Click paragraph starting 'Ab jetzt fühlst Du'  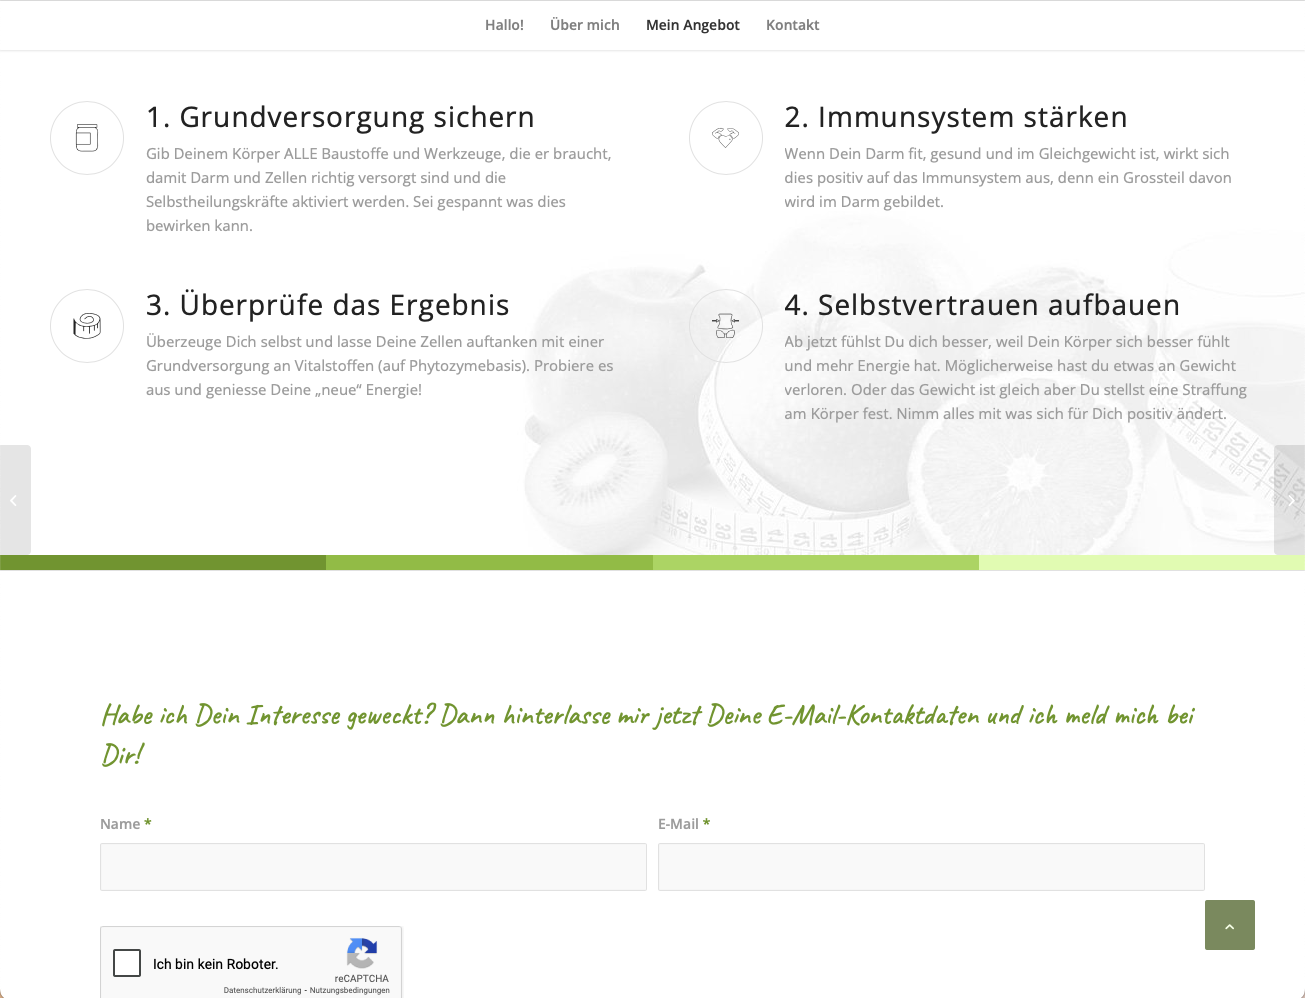pyautogui.click(x=1016, y=378)
